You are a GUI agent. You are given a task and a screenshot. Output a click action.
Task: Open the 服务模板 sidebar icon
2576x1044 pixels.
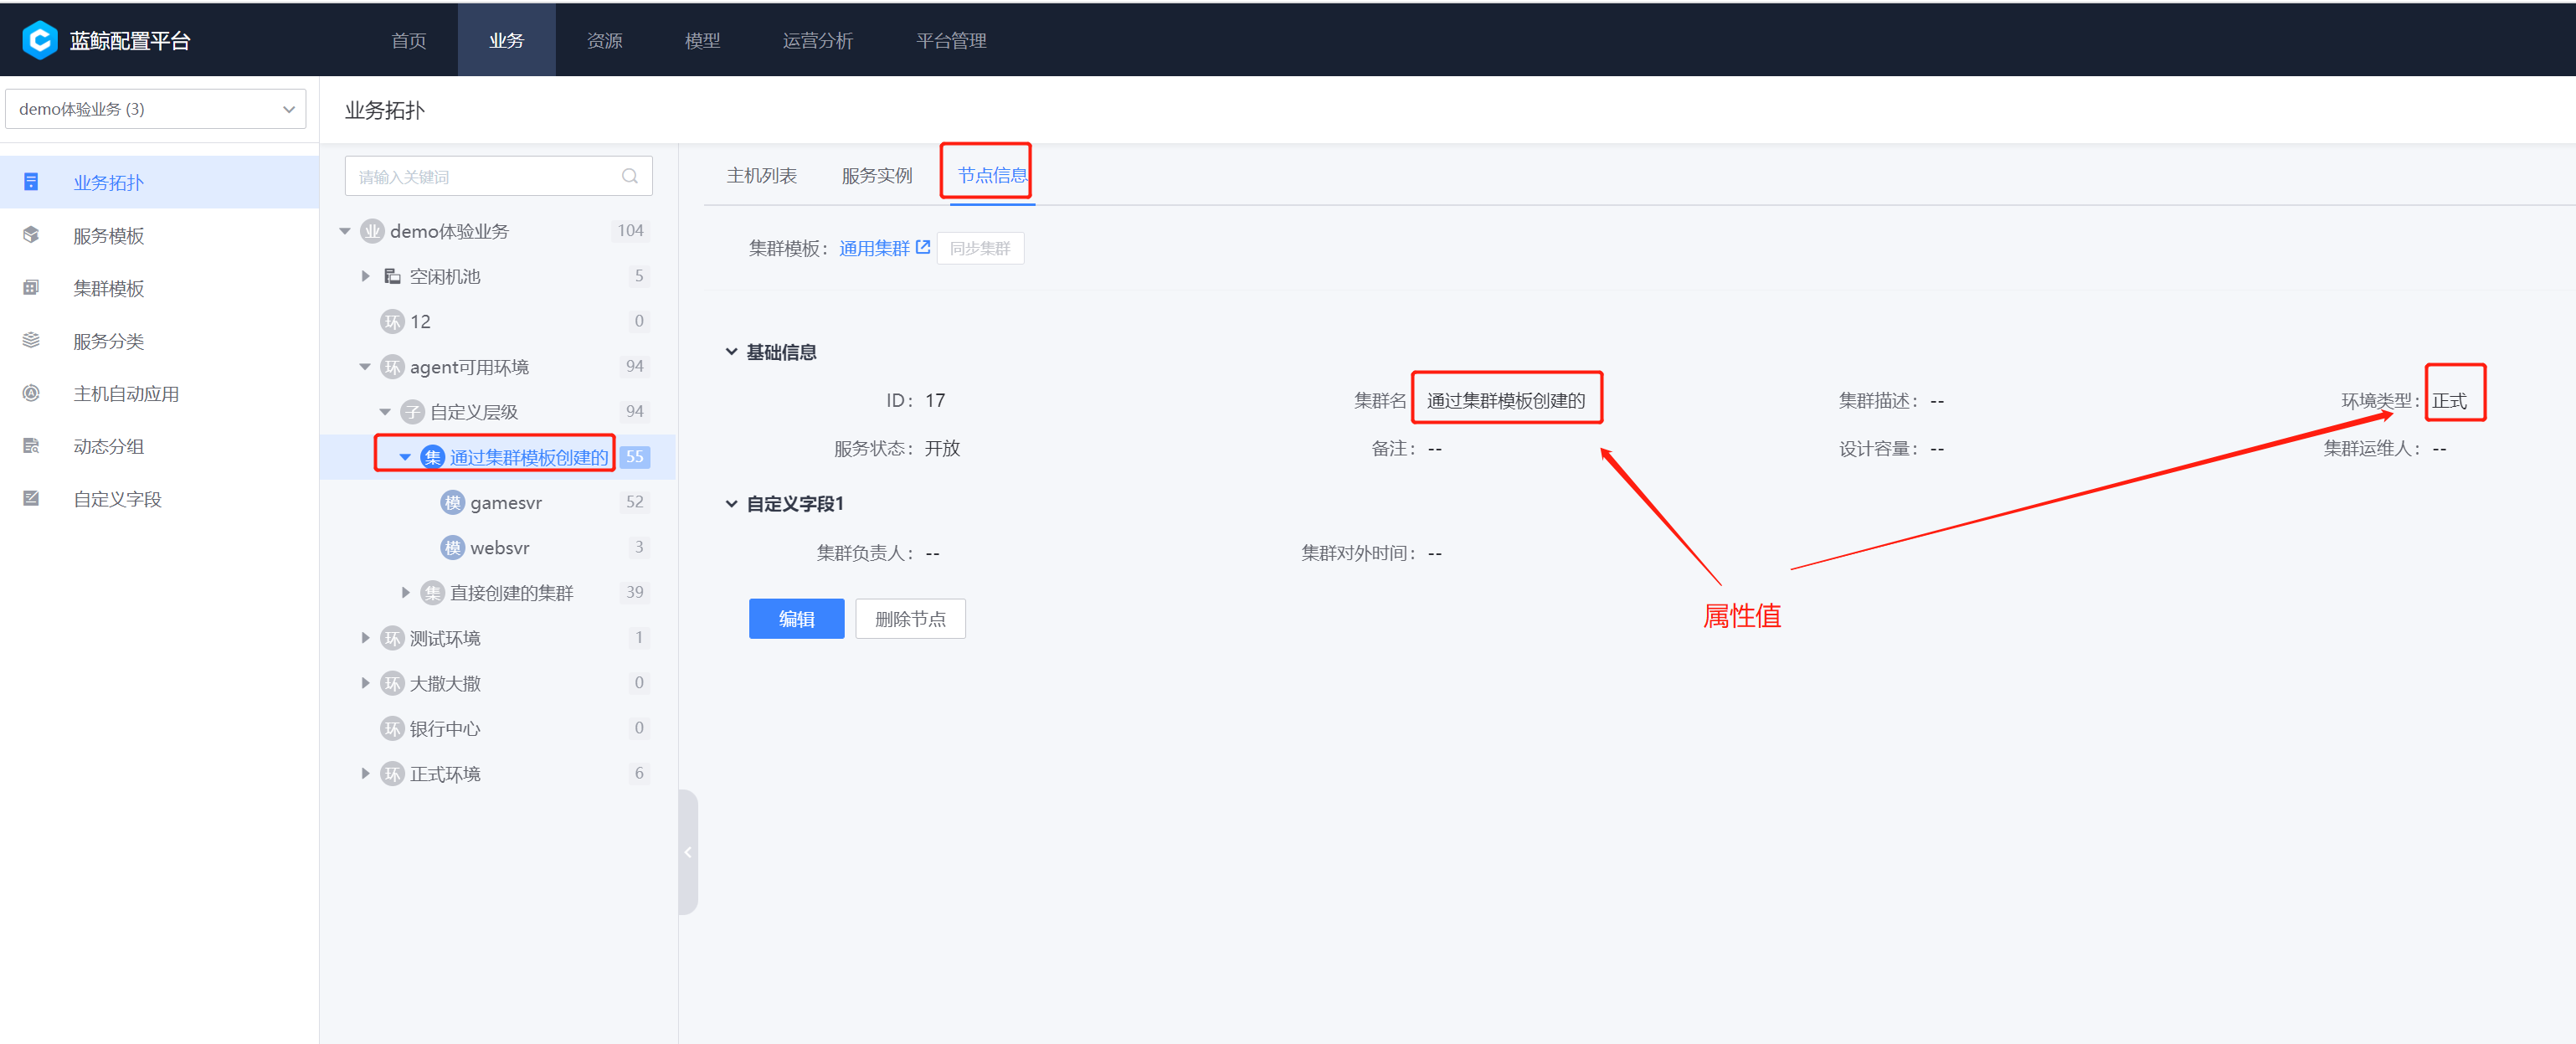tap(31, 235)
